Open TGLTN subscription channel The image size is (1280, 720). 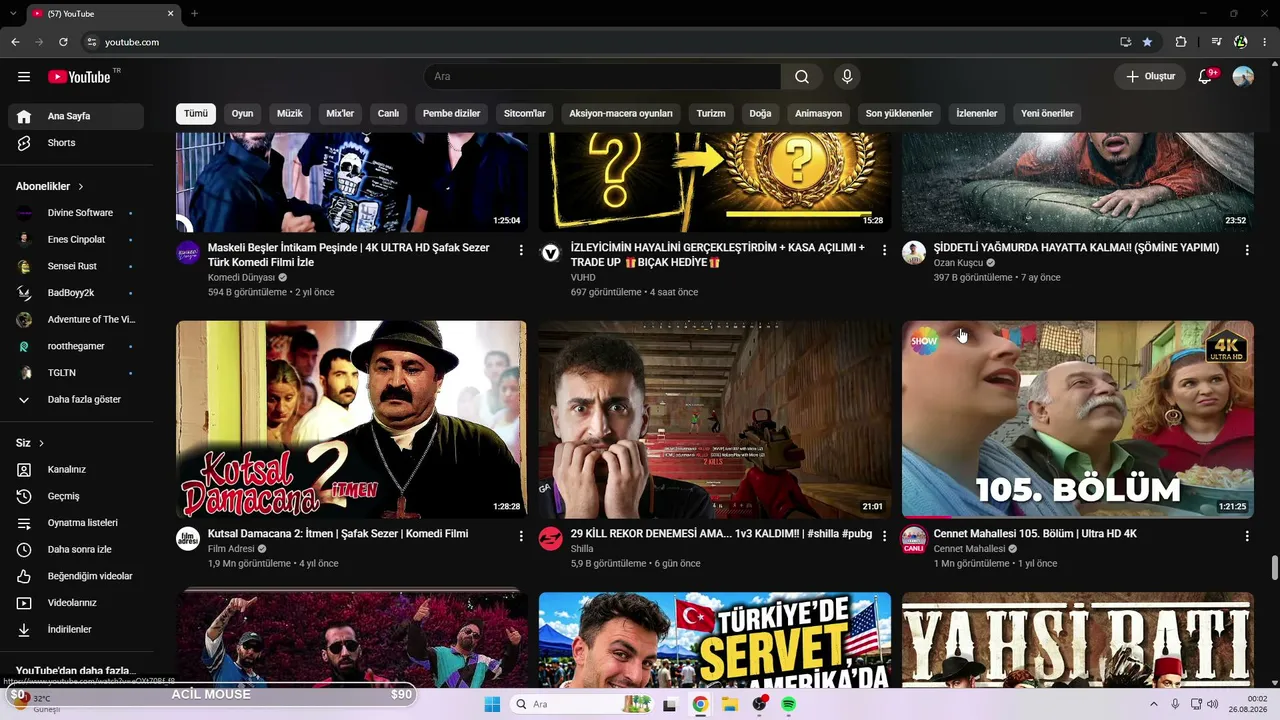coord(76,373)
